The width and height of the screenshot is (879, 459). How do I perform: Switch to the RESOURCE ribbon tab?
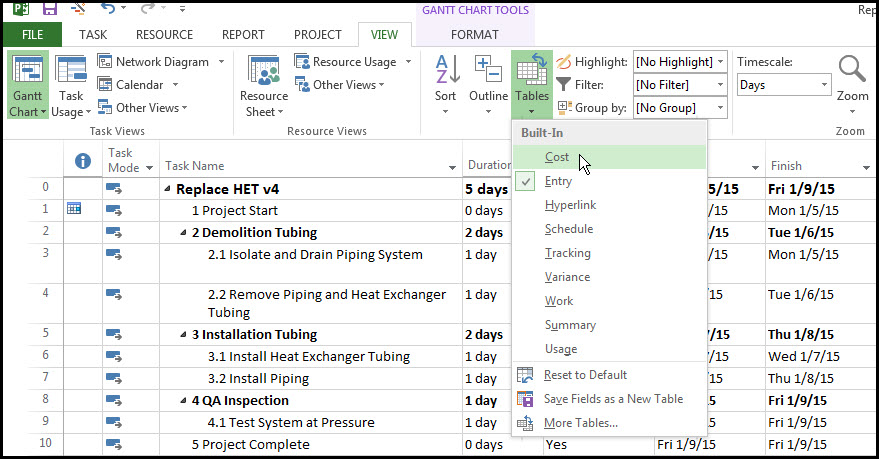pos(164,35)
